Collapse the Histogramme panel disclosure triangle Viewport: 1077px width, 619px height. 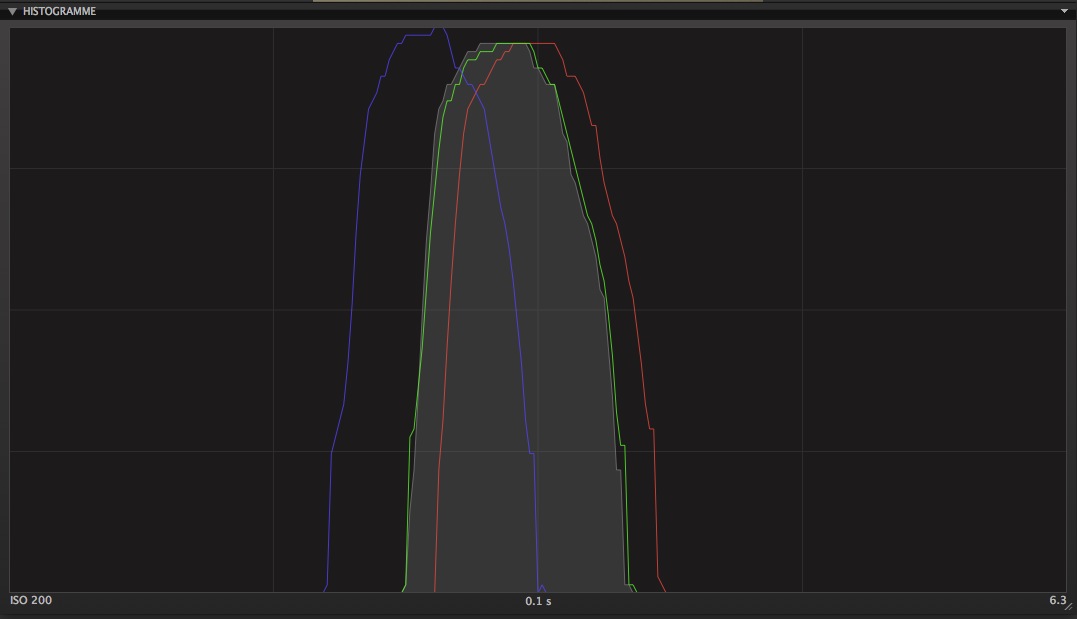(x=12, y=12)
